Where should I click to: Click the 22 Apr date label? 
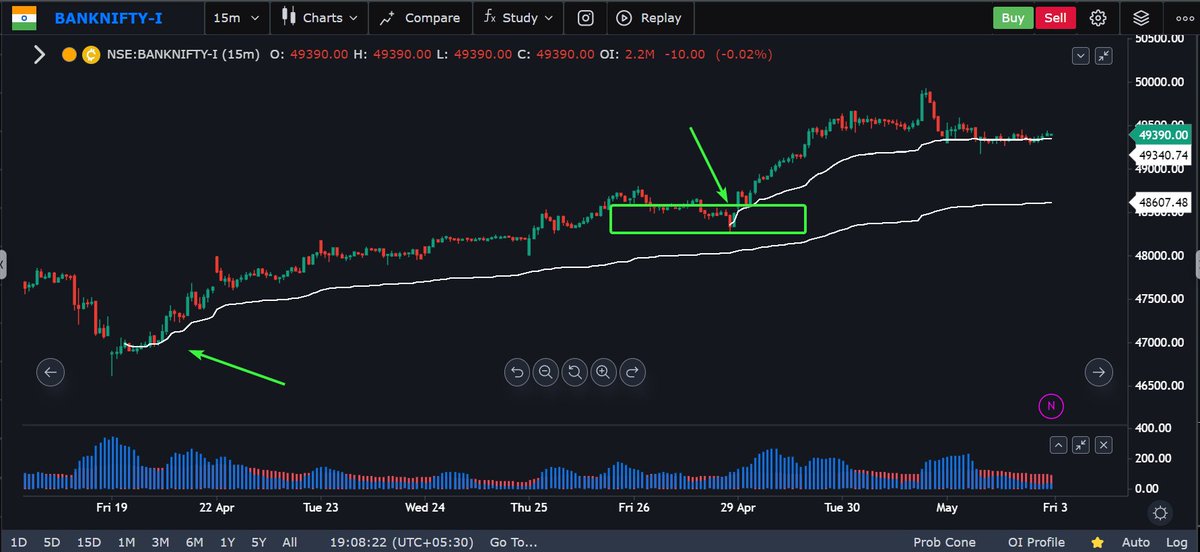217,507
